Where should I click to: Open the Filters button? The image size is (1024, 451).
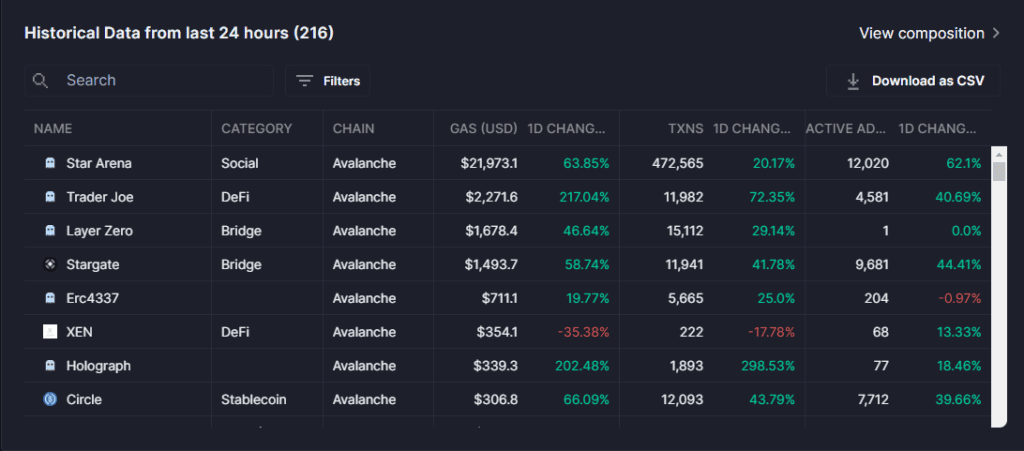point(327,81)
